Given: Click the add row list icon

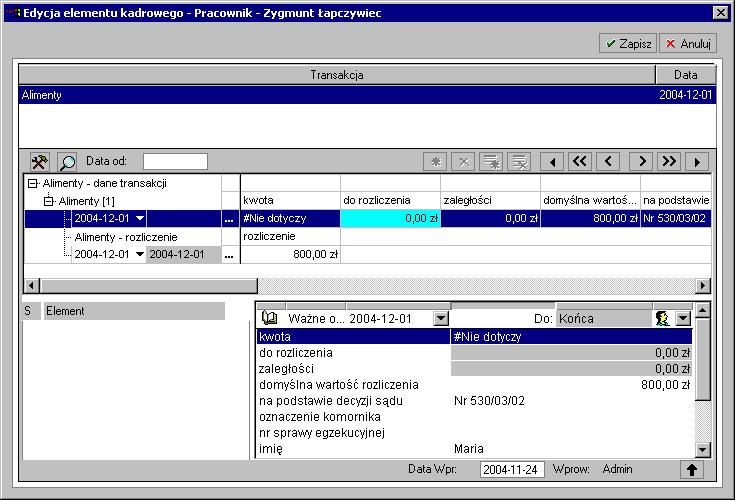Looking at the screenshot, I should pyautogui.click(x=491, y=162).
